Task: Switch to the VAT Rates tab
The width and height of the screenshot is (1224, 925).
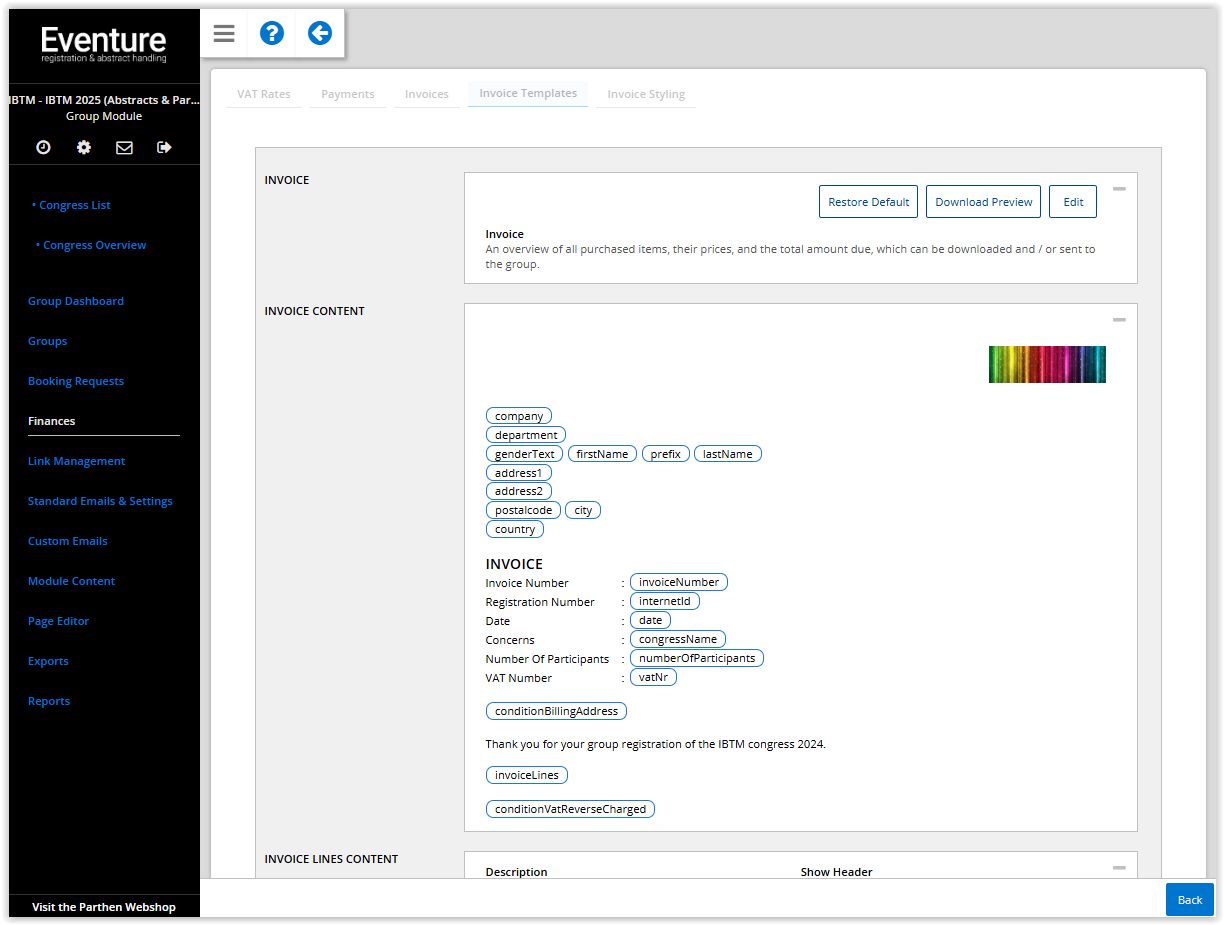Action: 264,94
